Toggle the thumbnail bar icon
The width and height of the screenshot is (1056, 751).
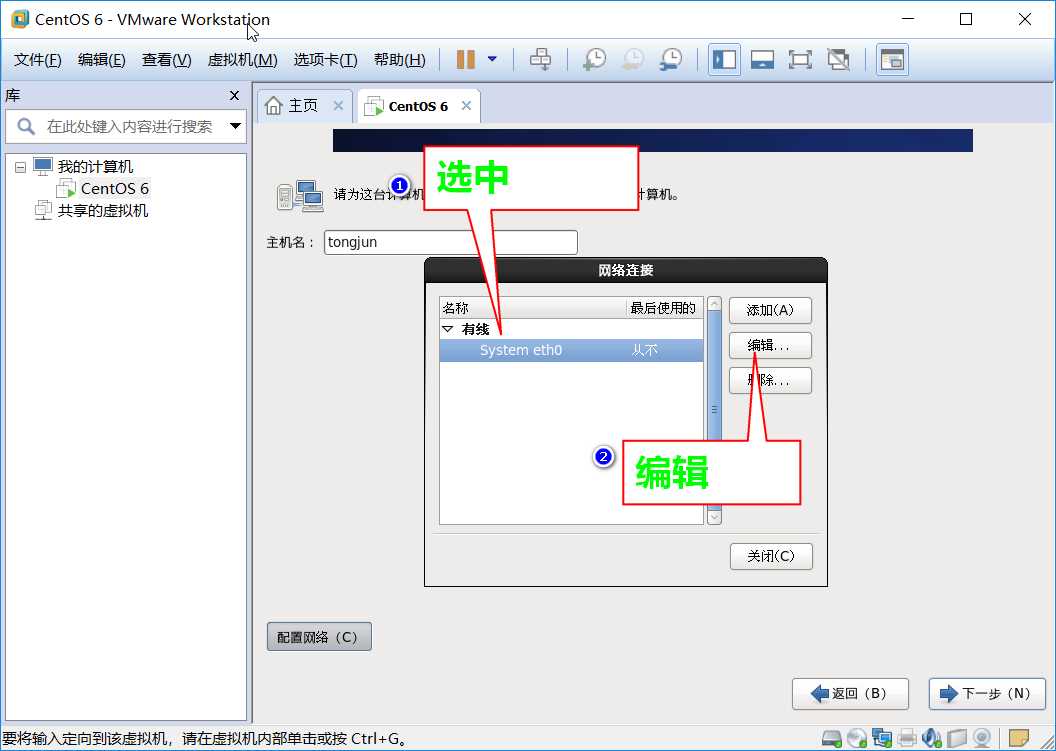coord(762,59)
